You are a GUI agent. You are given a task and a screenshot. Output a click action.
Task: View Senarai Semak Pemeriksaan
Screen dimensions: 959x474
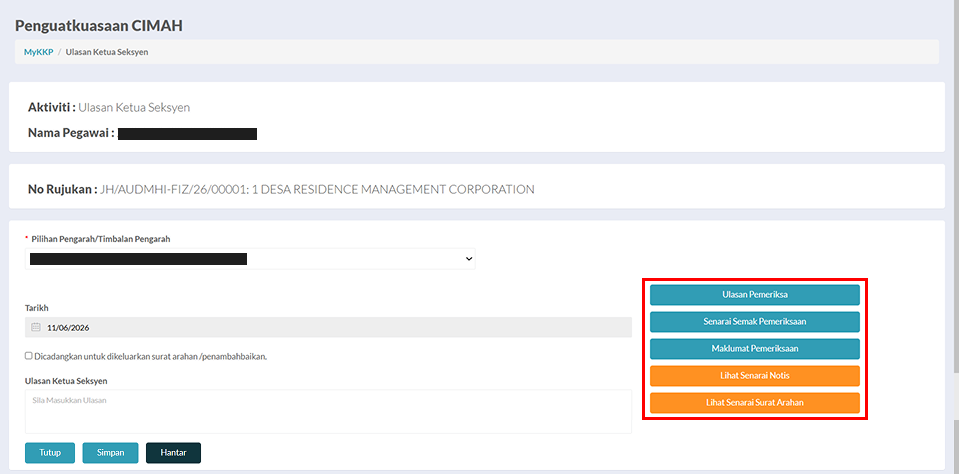755,322
